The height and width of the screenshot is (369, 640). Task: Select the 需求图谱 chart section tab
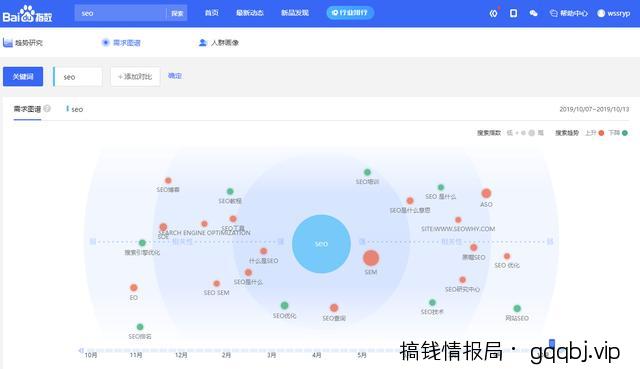click(27, 109)
